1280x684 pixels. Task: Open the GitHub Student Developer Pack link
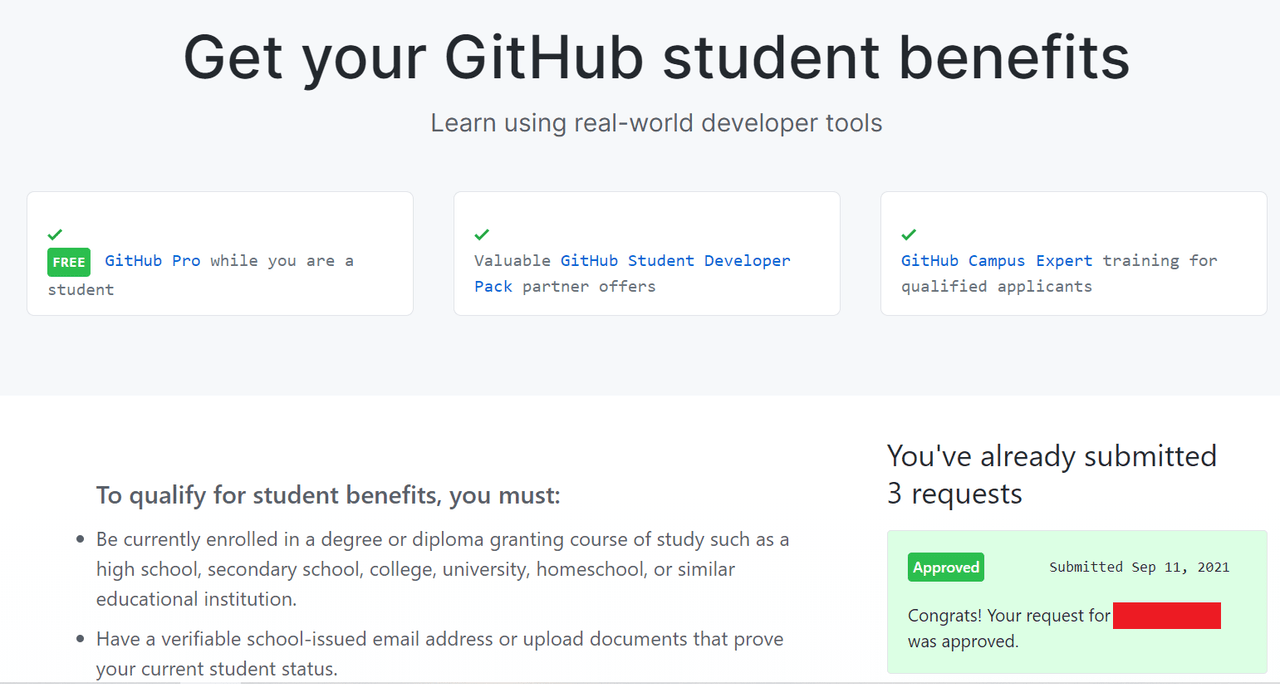[x=632, y=273]
